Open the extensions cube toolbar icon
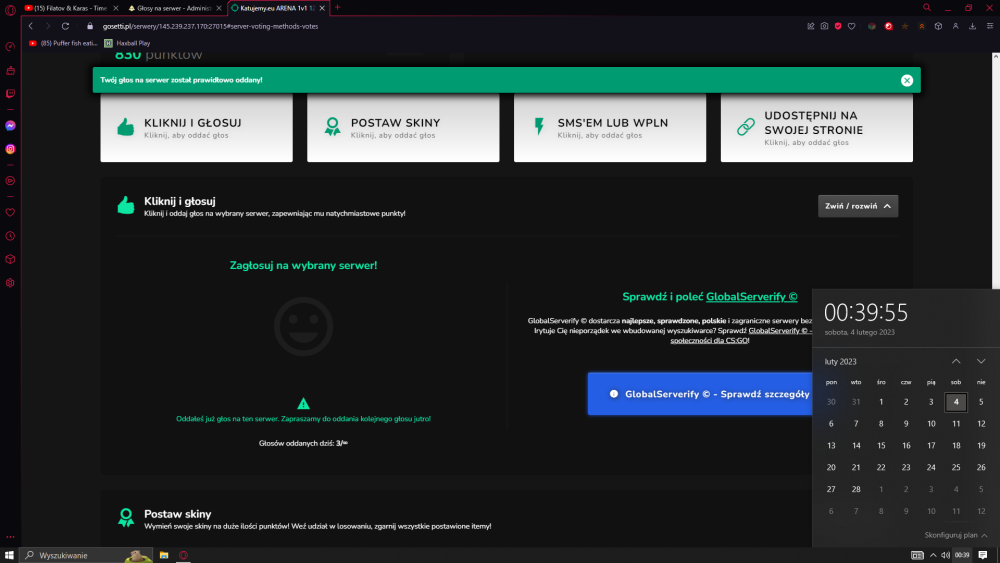 tap(938, 26)
